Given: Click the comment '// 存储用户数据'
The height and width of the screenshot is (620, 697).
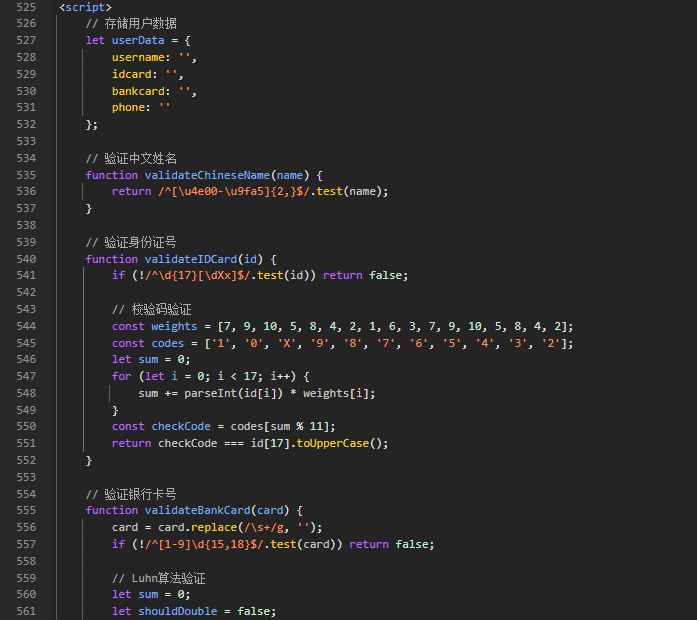Looking at the screenshot, I should click(x=131, y=24).
